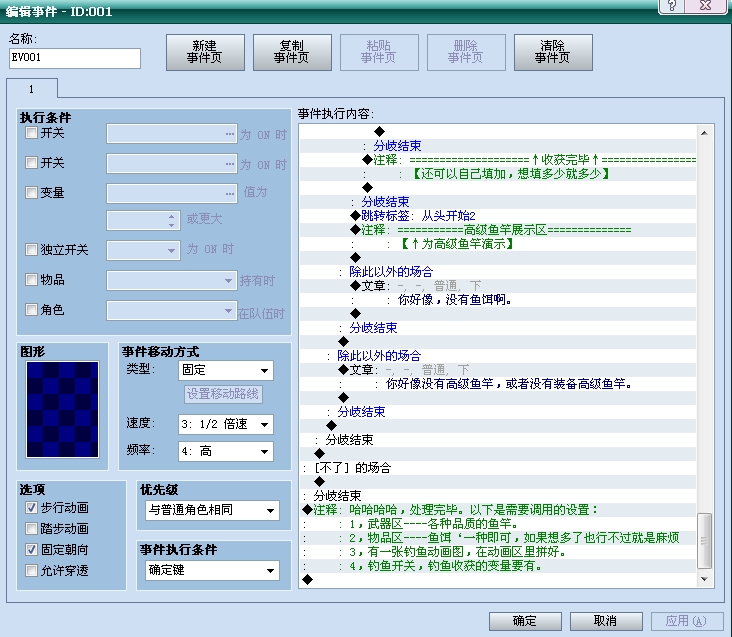Click the first 开关 selector ellipsis field

pyautogui.click(x=172, y=134)
